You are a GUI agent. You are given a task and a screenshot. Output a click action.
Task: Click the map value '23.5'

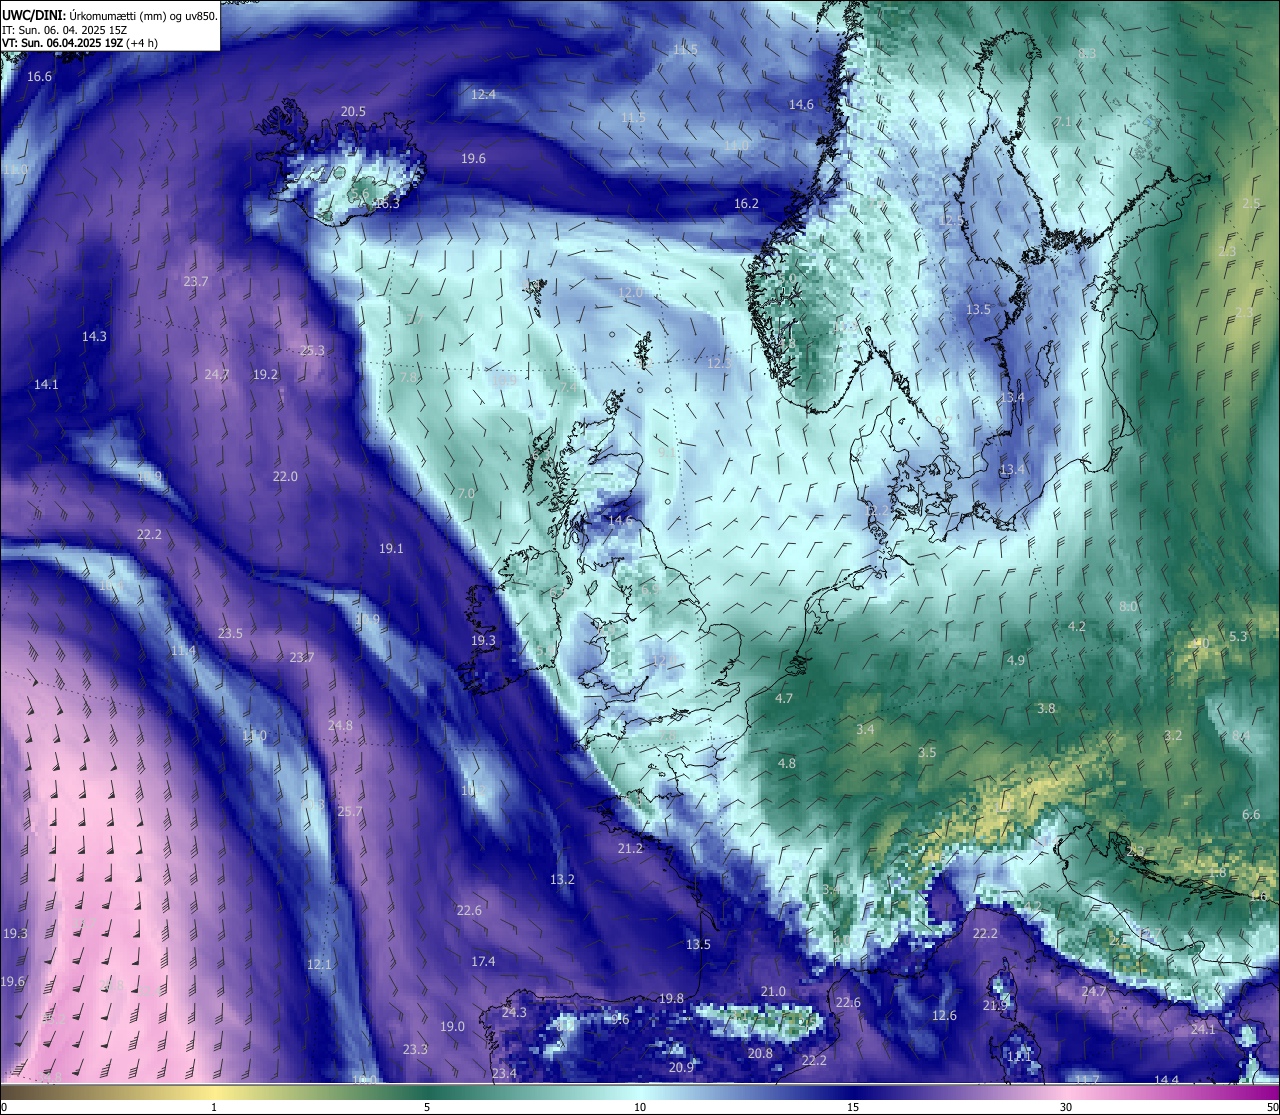230,633
